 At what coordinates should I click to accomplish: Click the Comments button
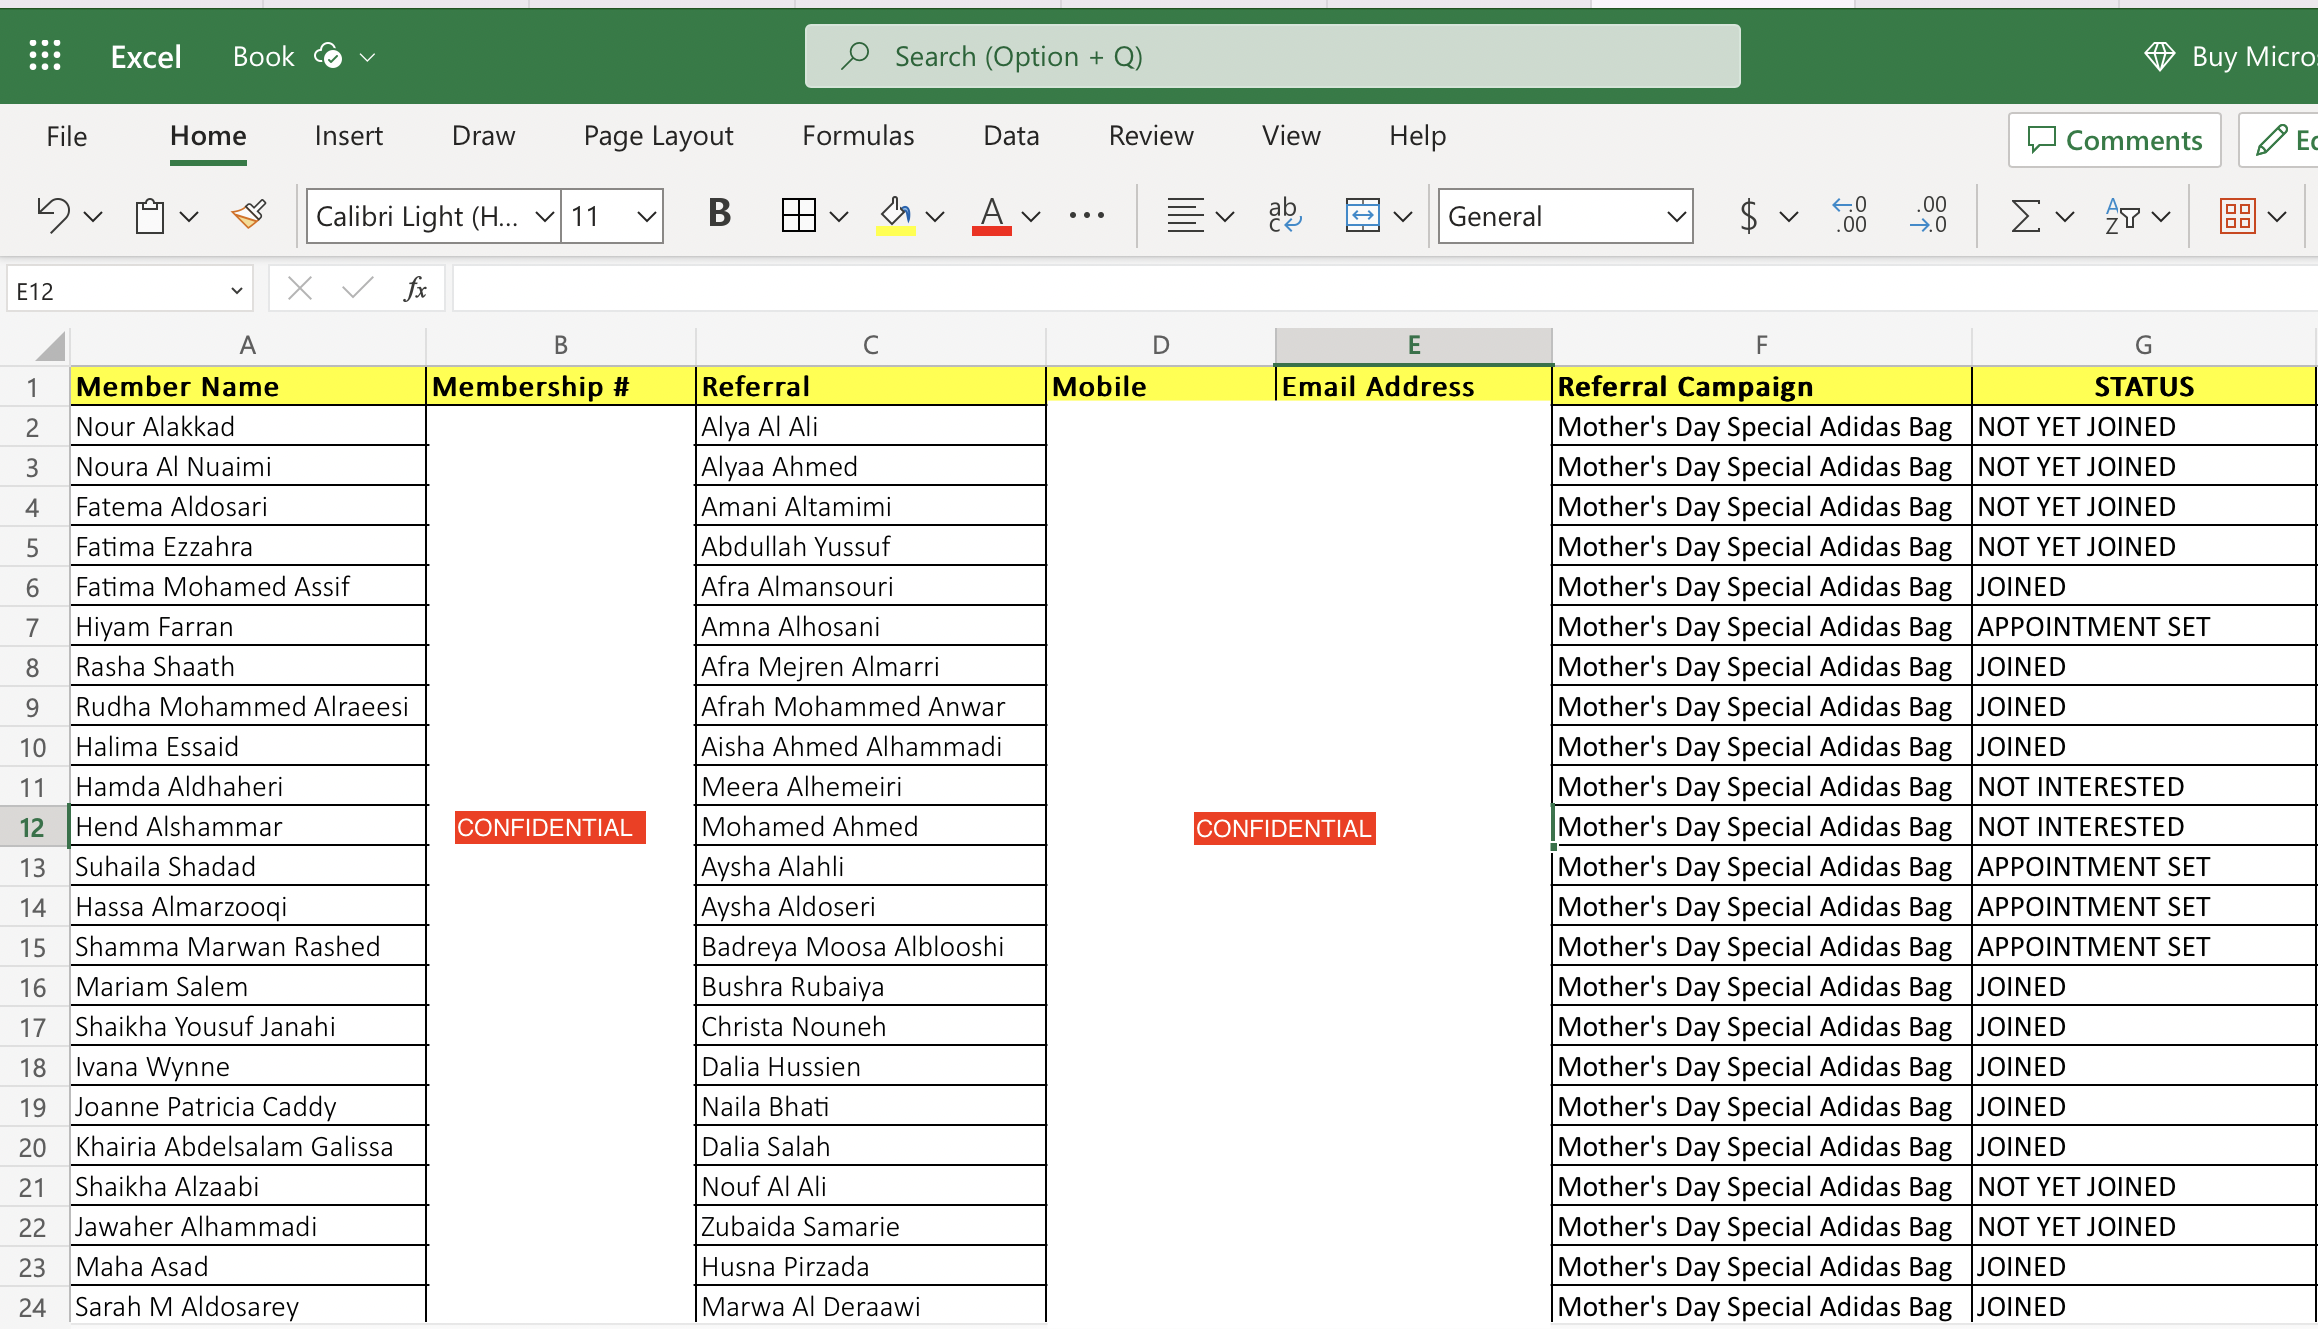click(2114, 140)
